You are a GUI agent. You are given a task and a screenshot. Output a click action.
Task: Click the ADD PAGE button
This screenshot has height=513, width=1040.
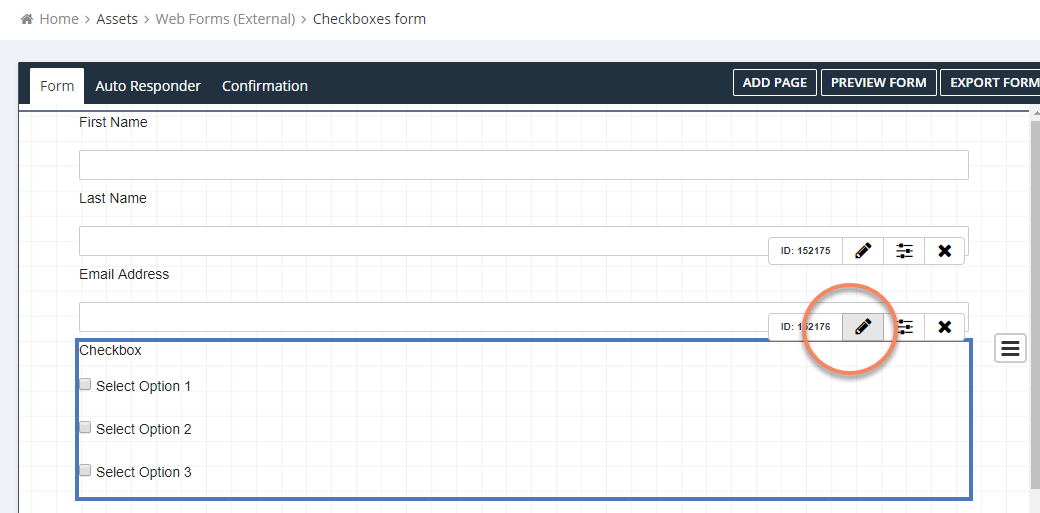coord(775,83)
